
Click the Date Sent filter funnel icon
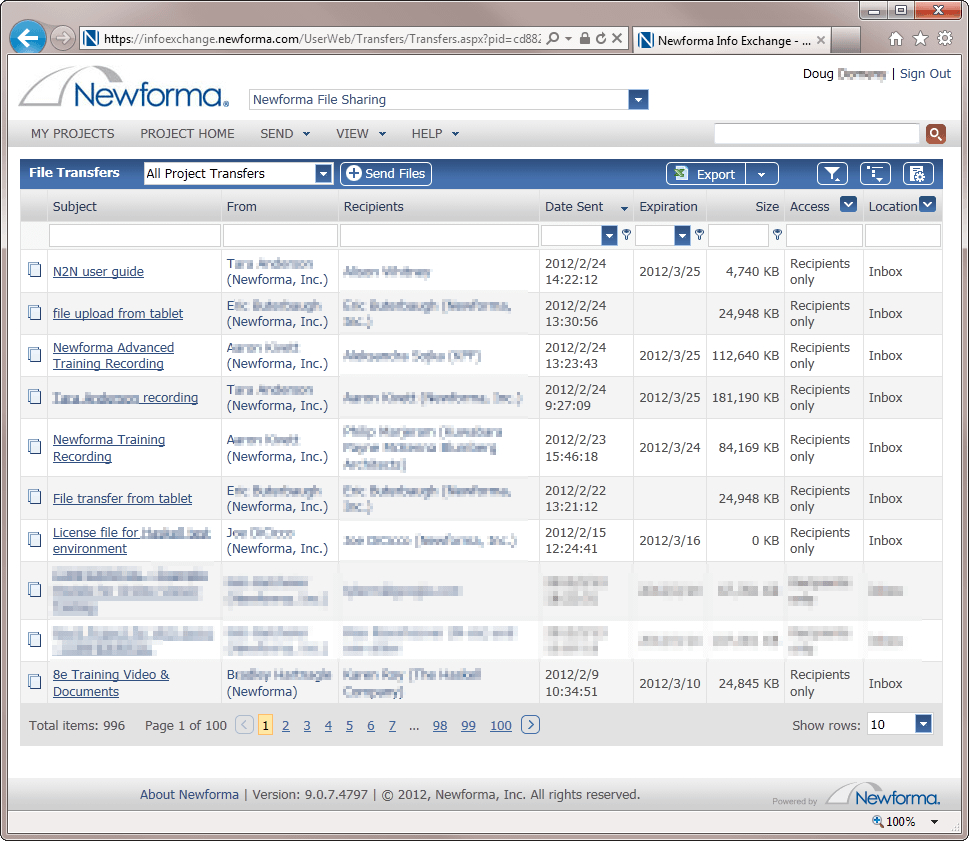[626, 235]
